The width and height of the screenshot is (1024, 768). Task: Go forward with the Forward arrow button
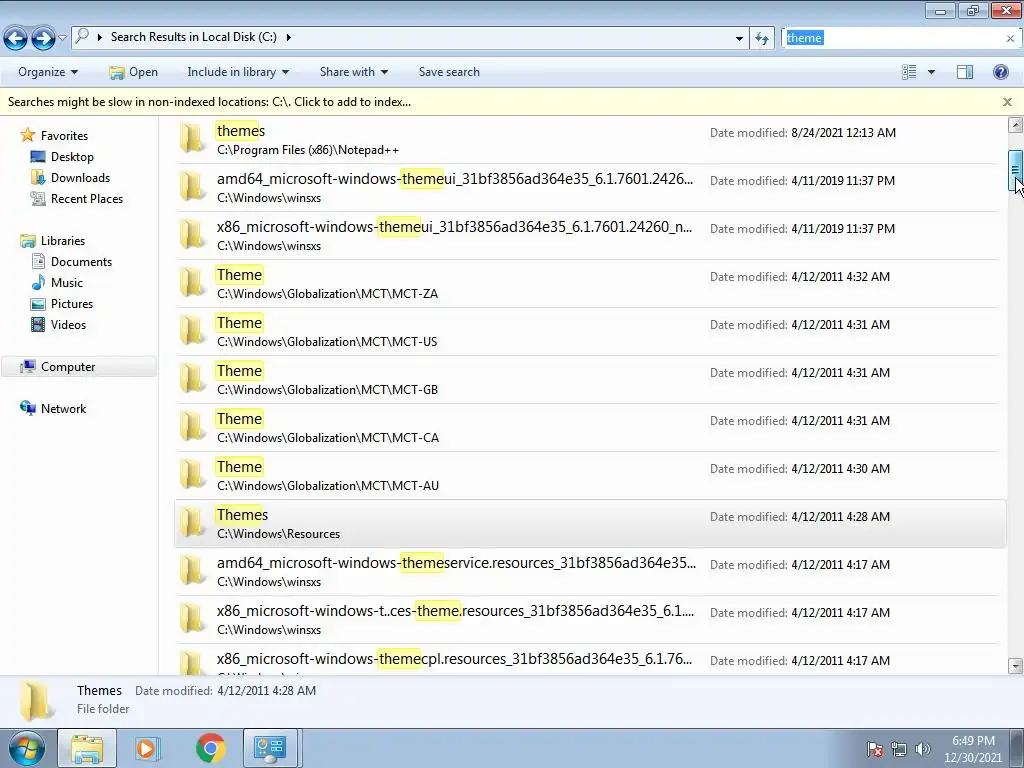(x=43, y=39)
